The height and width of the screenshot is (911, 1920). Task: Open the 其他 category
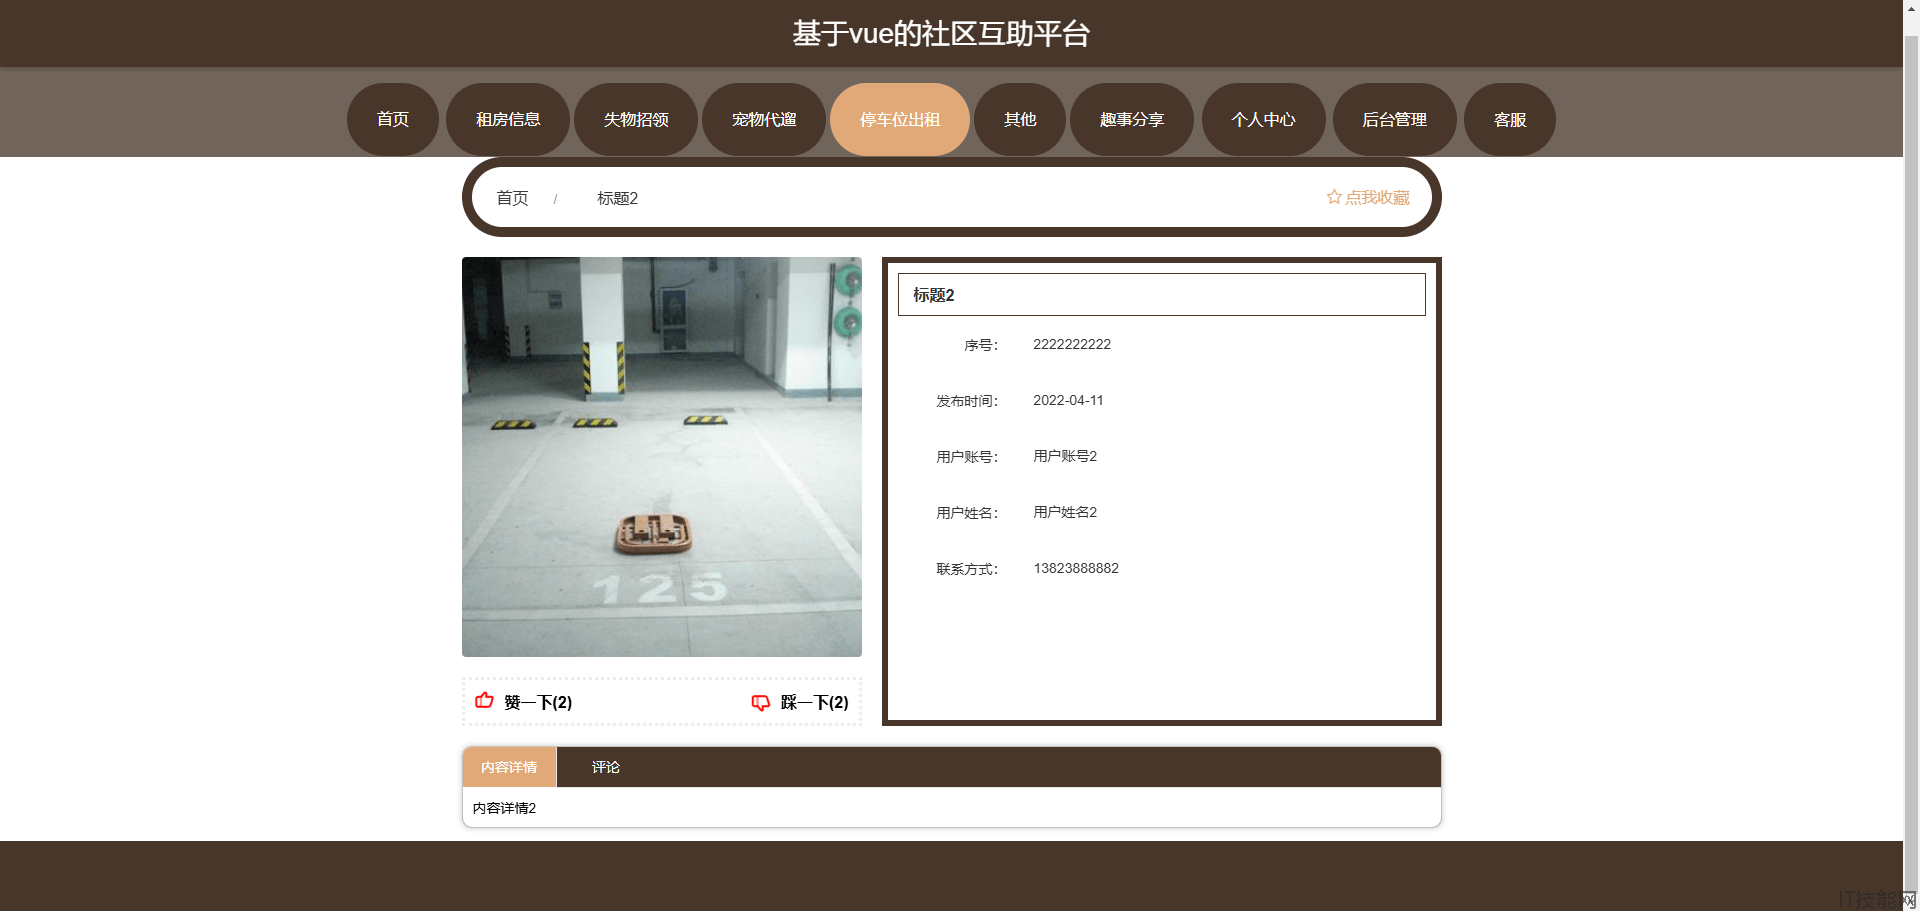[x=1020, y=119]
